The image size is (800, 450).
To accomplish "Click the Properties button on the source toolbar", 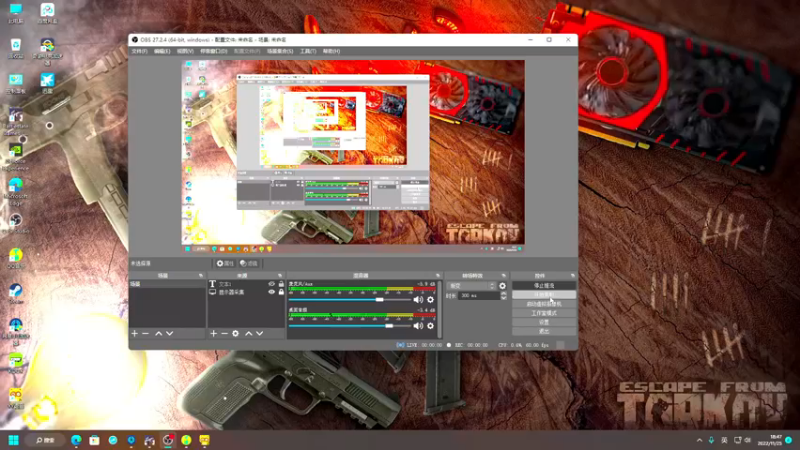I will click(x=224, y=263).
